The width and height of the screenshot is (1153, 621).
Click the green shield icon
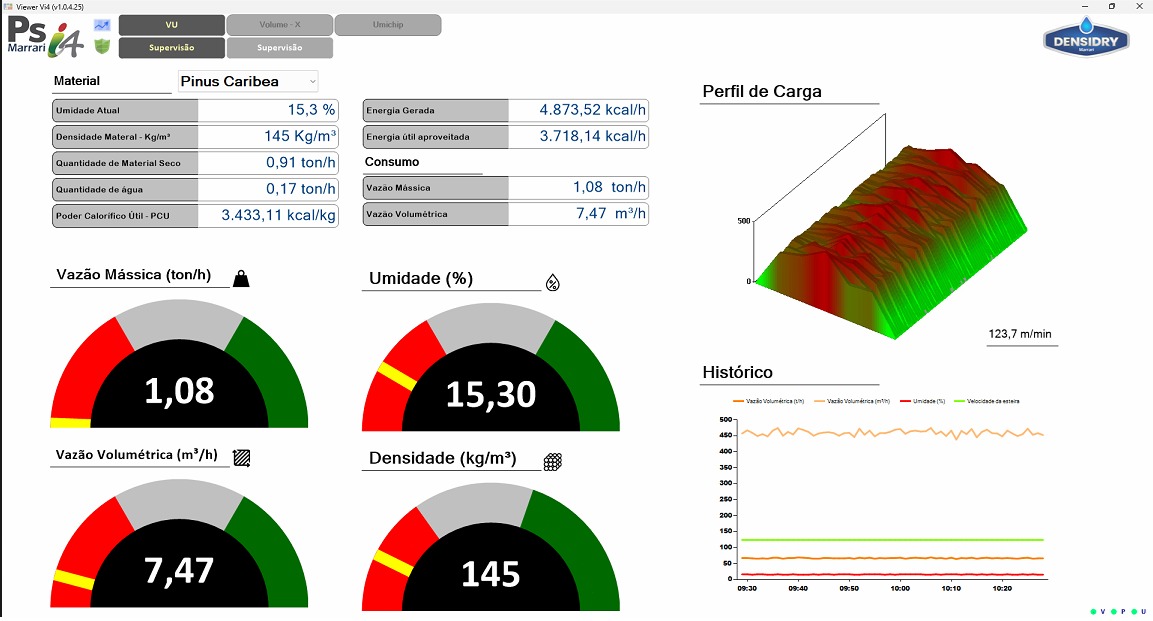coord(102,46)
